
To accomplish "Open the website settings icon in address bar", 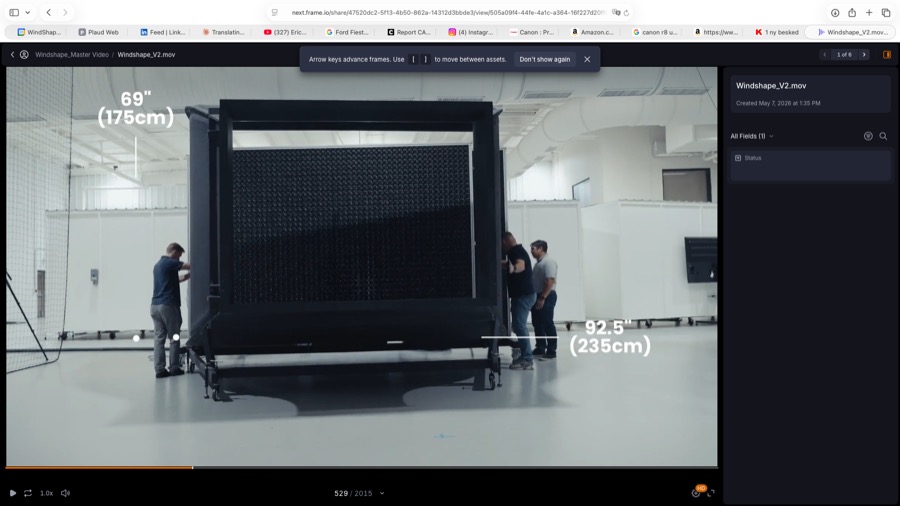I will tap(275, 12).
